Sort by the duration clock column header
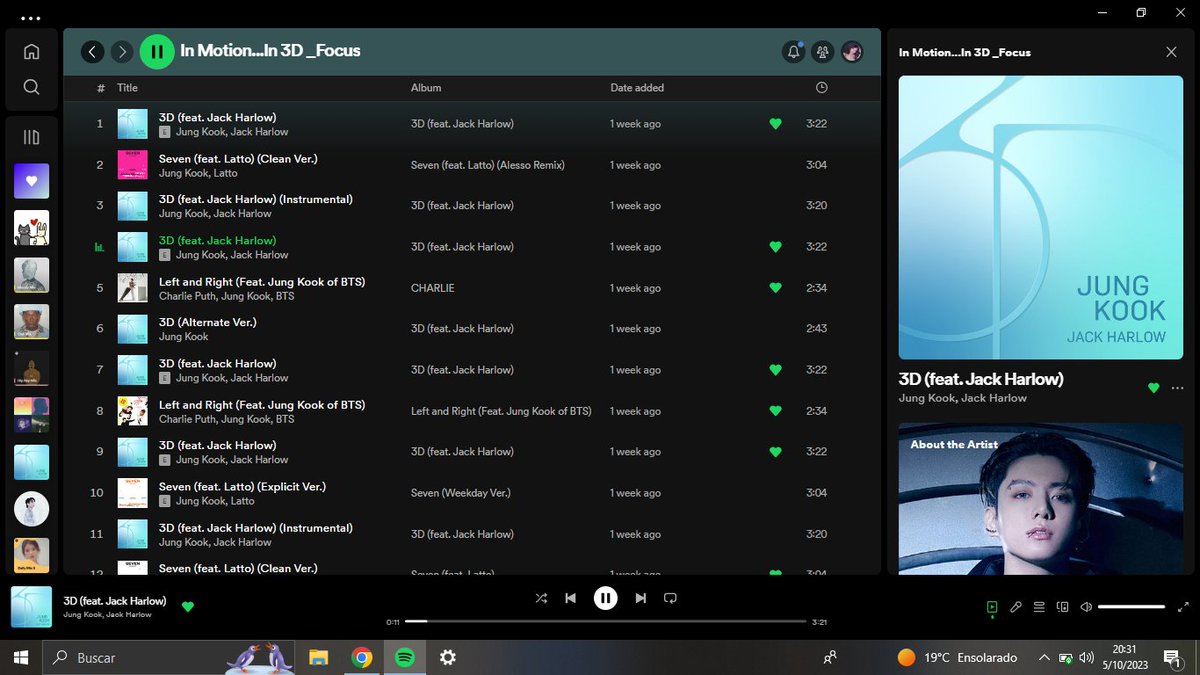1200x675 pixels. [x=821, y=88]
